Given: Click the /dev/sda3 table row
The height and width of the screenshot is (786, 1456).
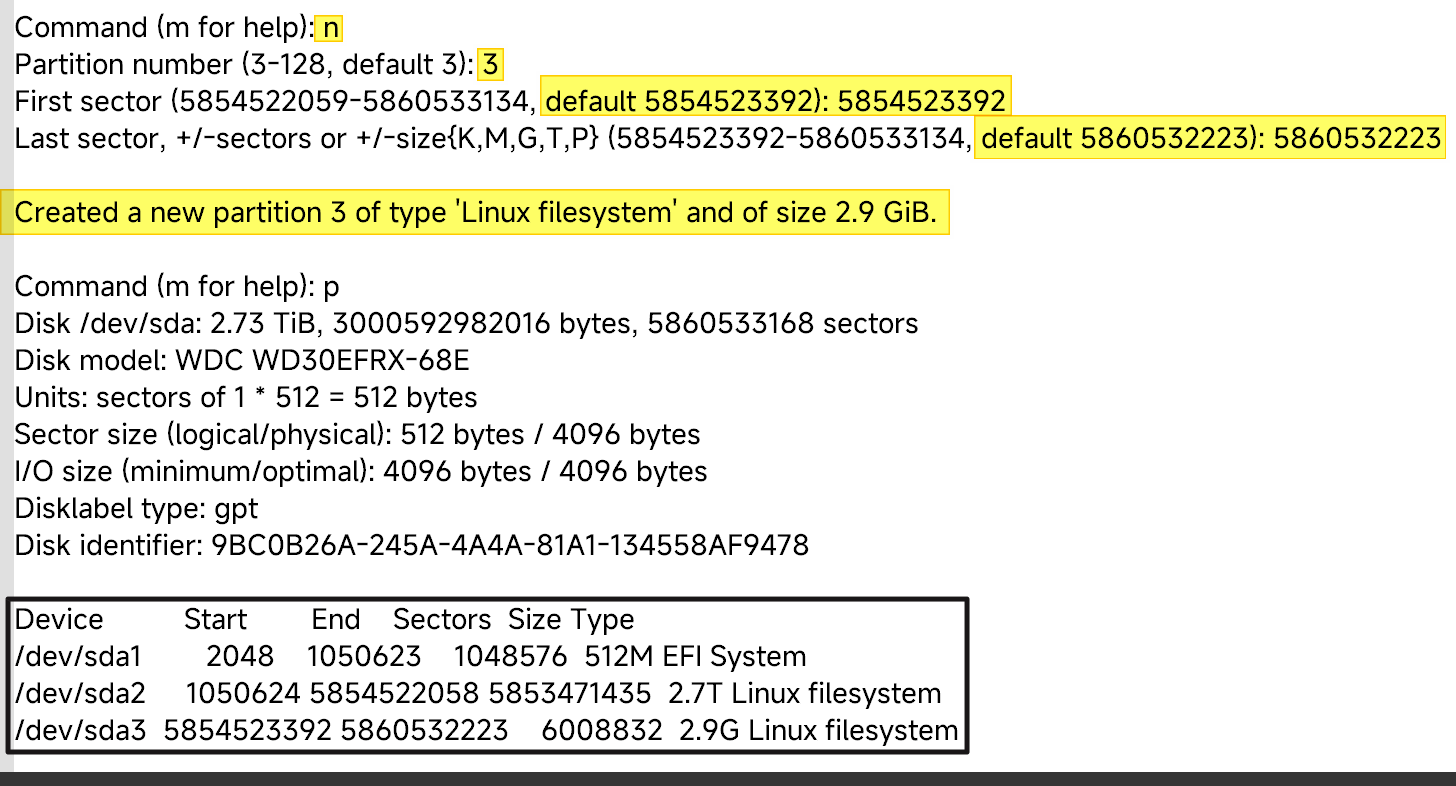Looking at the screenshot, I should (x=486, y=731).
